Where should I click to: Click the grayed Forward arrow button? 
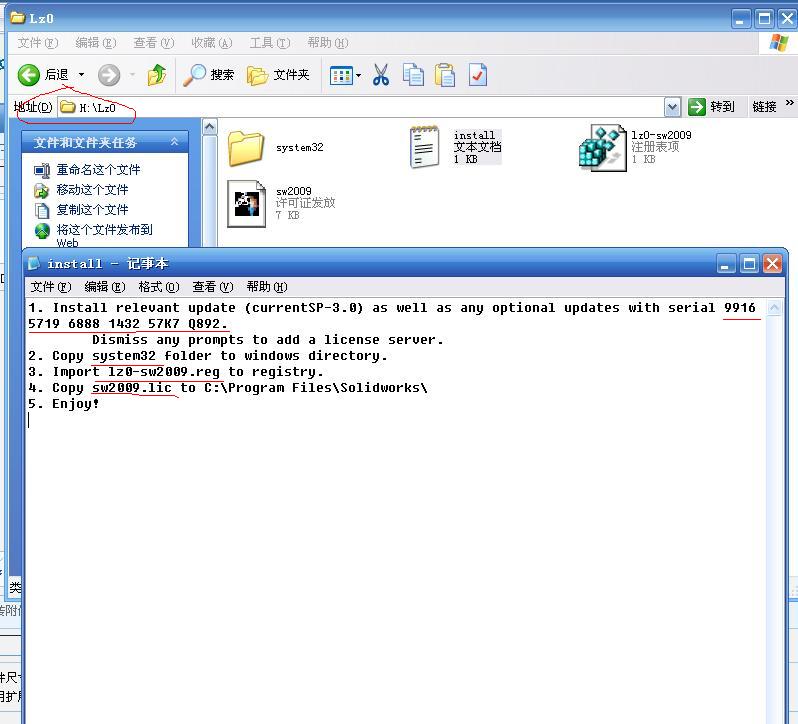(x=109, y=75)
